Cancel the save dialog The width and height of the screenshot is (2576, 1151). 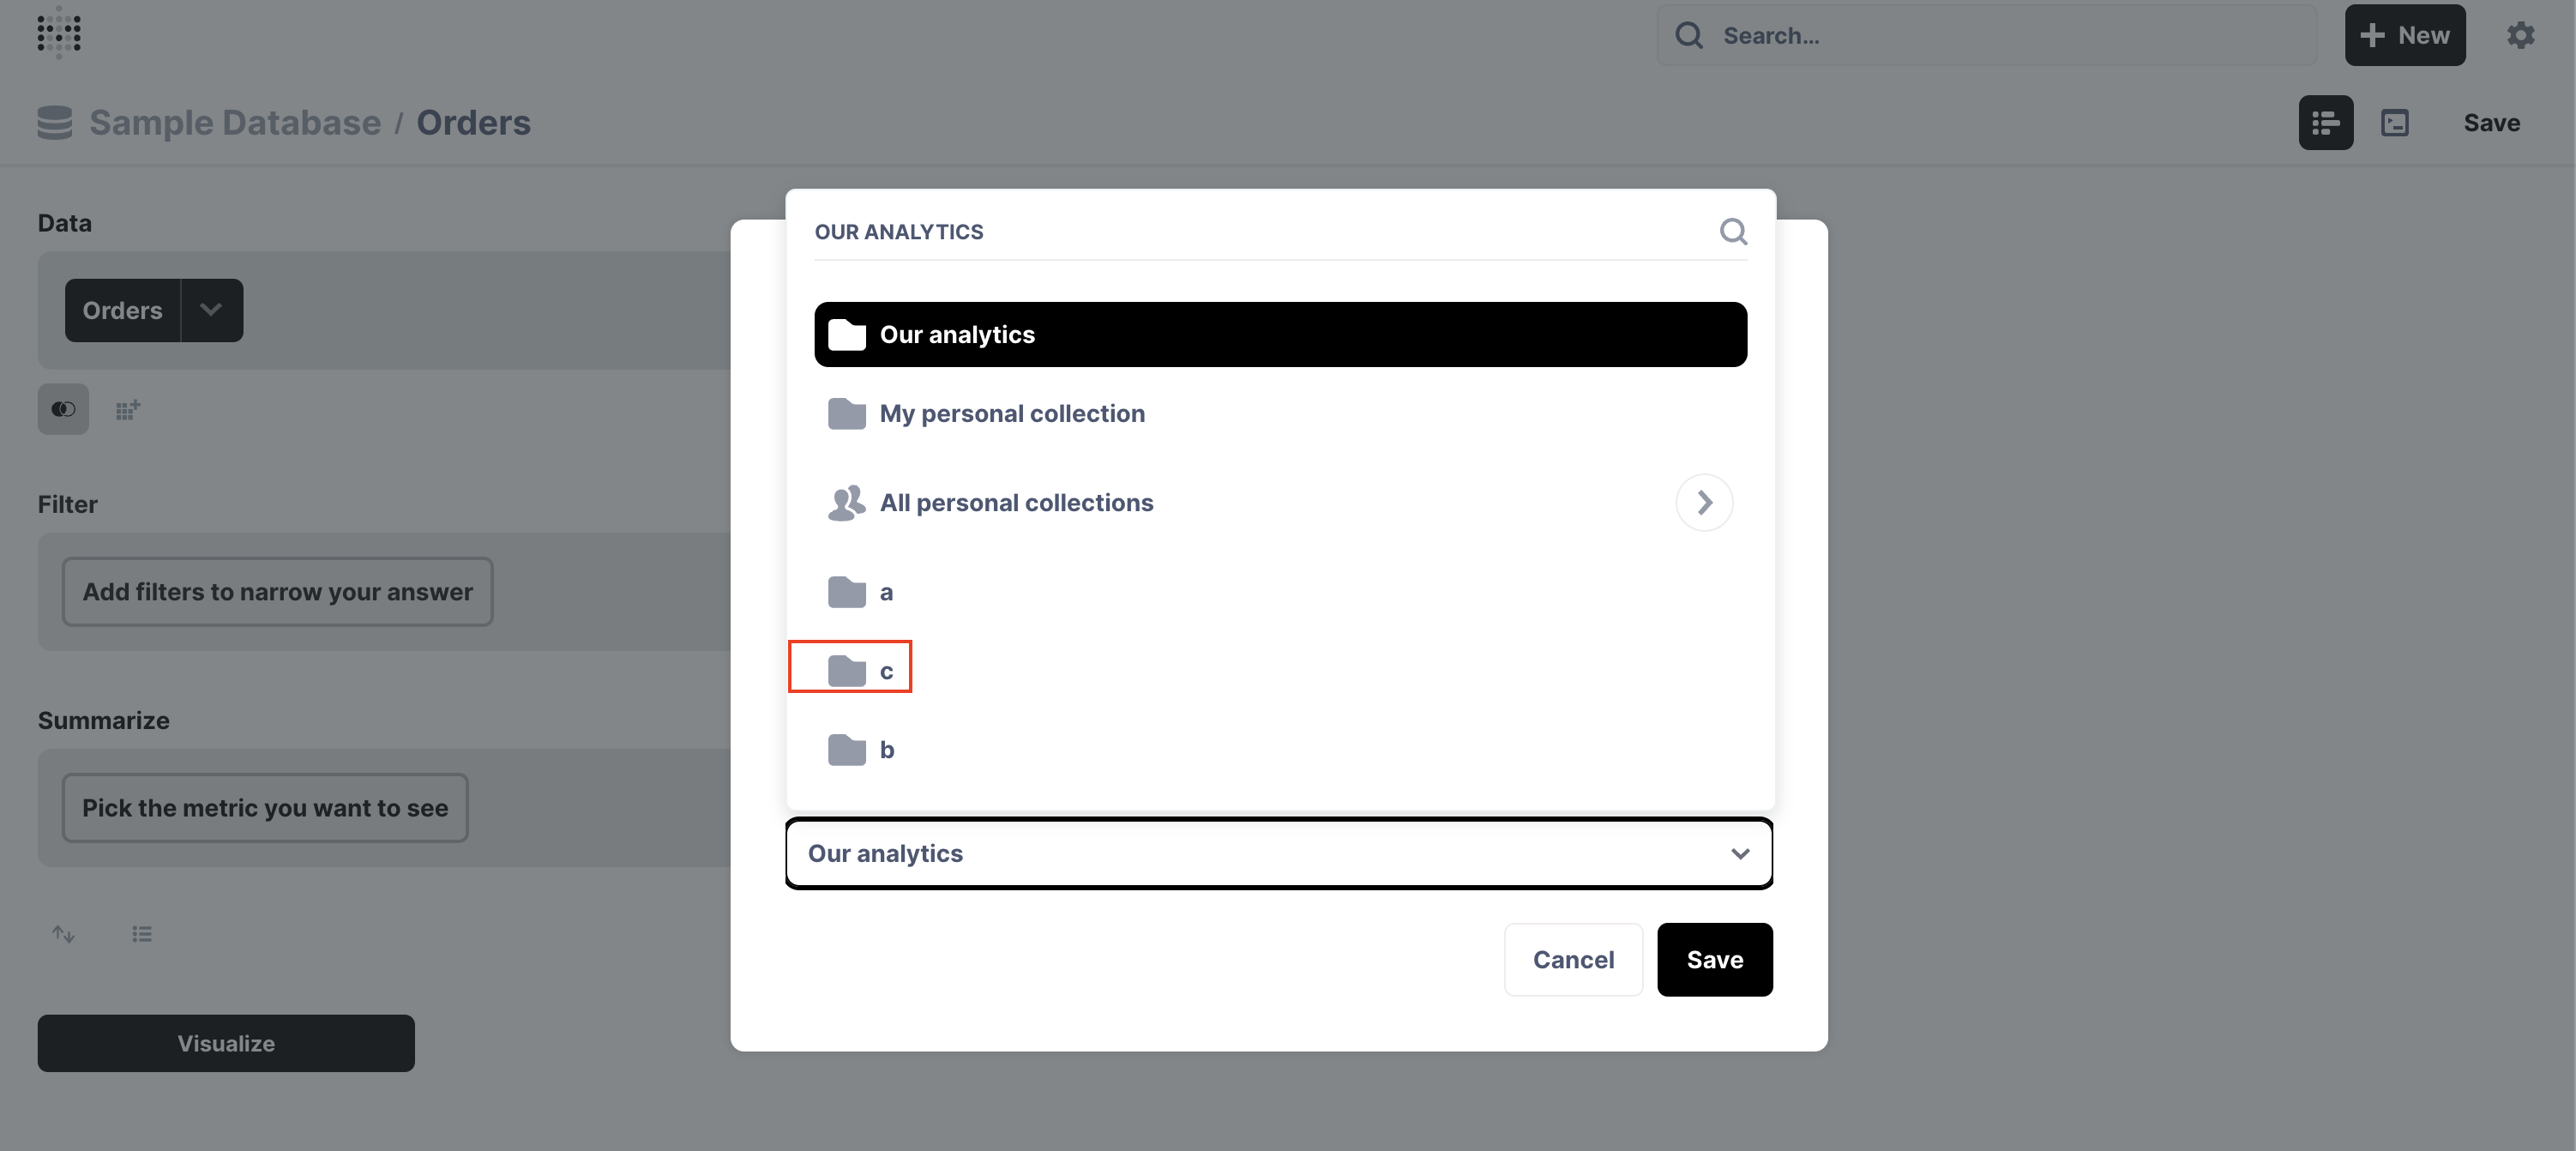coord(1572,959)
